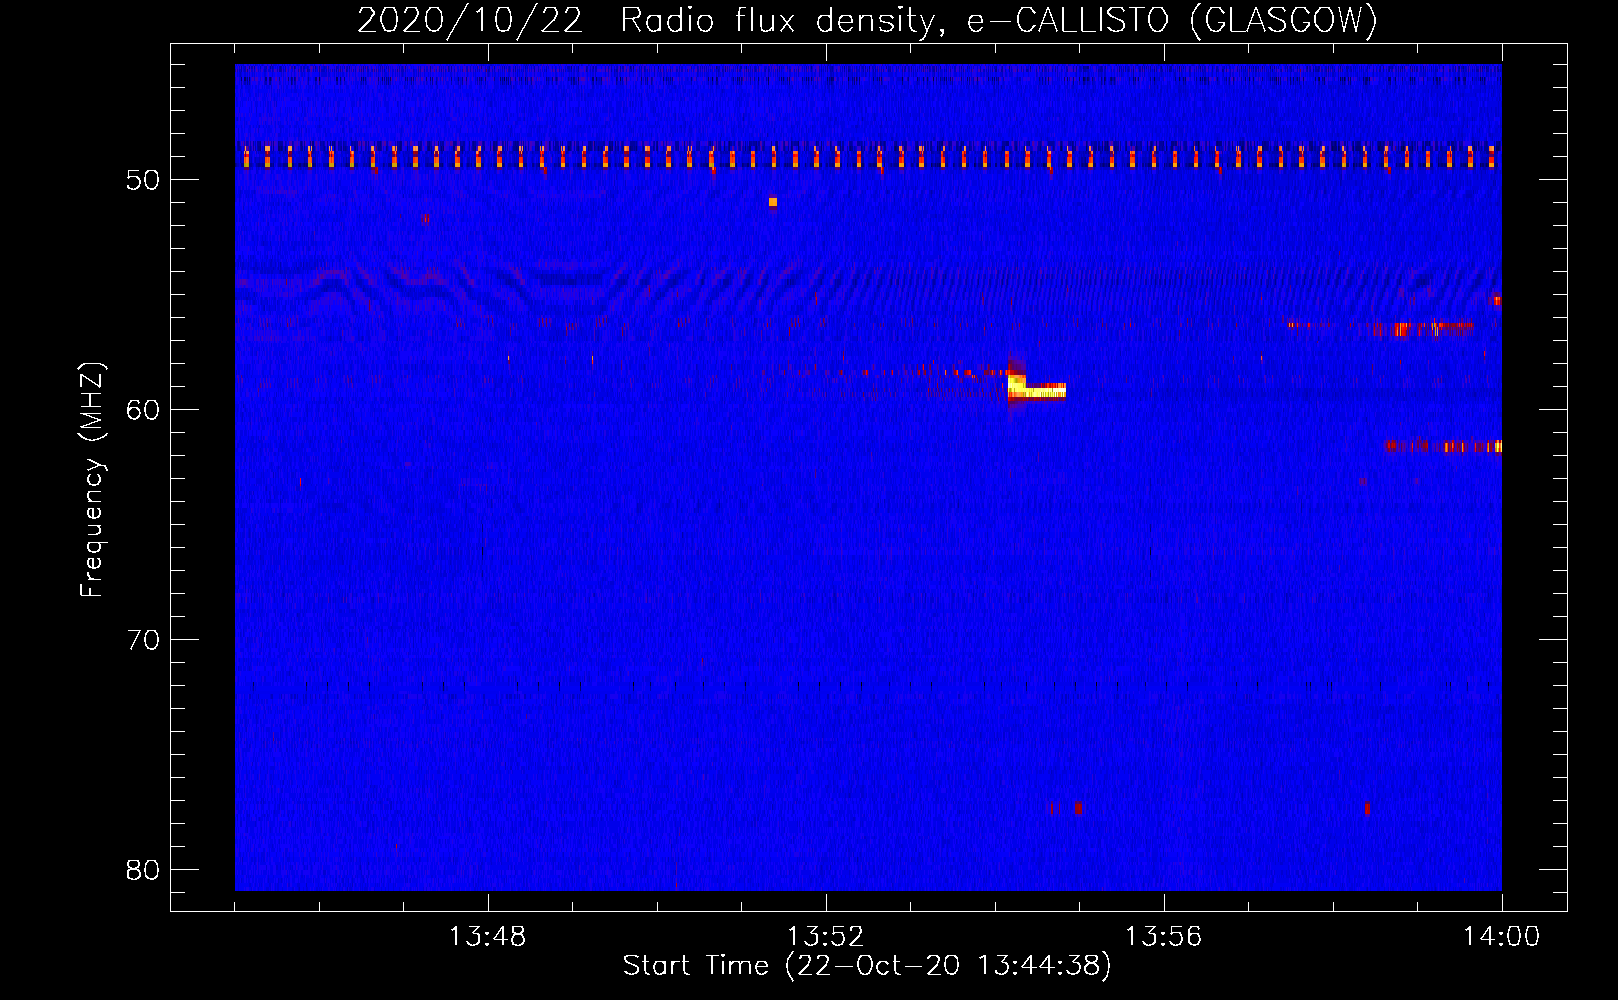The height and width of the screenshot is (1000, 1618).
Task: Click the orange spot near 51 MHz
Action: pyautogui.click(x=773, y=202)
